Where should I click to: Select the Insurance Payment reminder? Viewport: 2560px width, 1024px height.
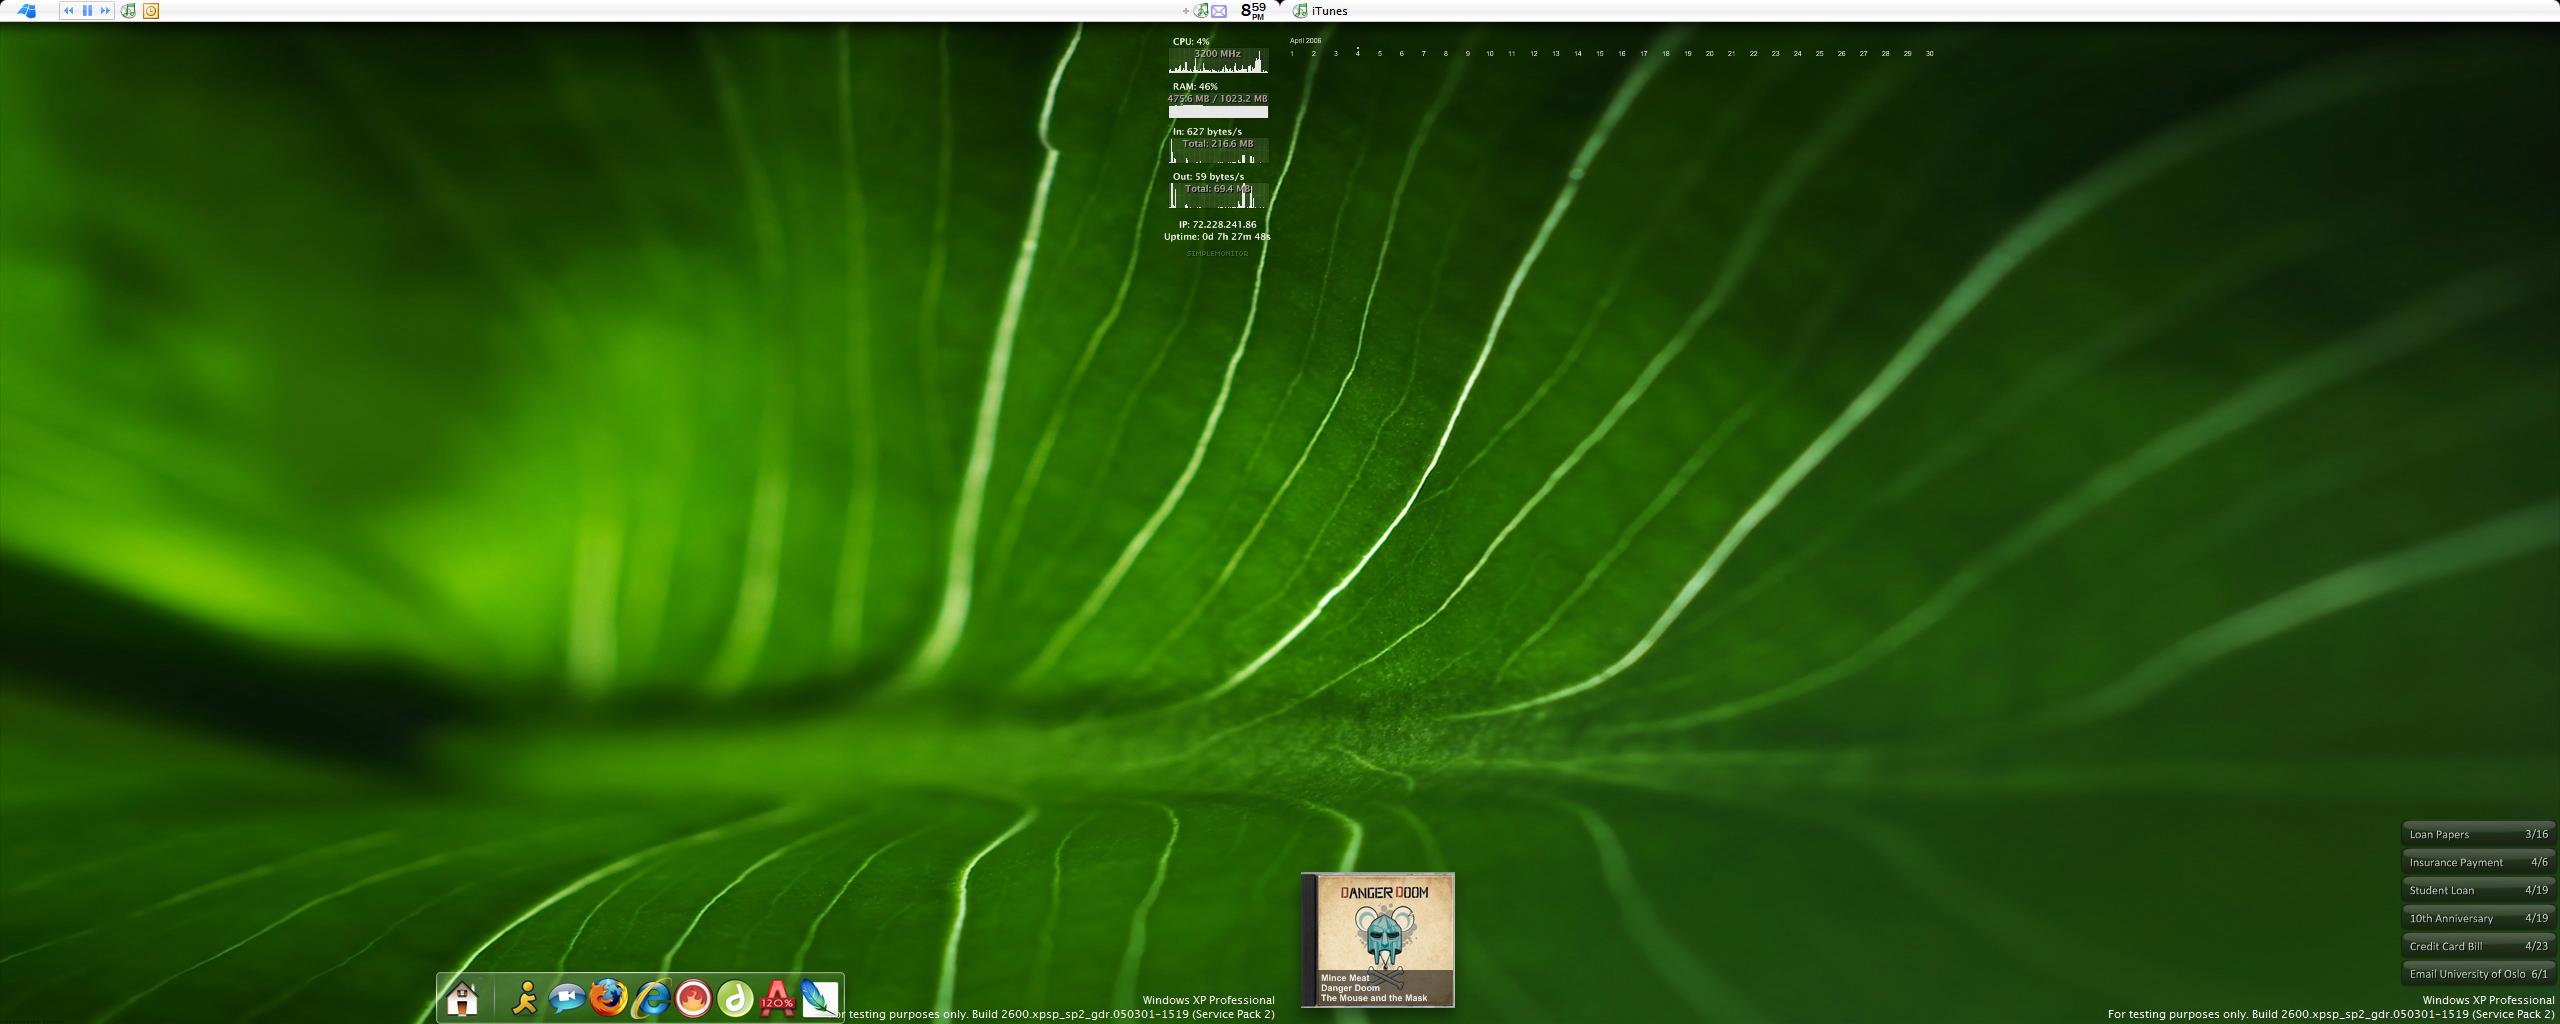[2478, 862]
